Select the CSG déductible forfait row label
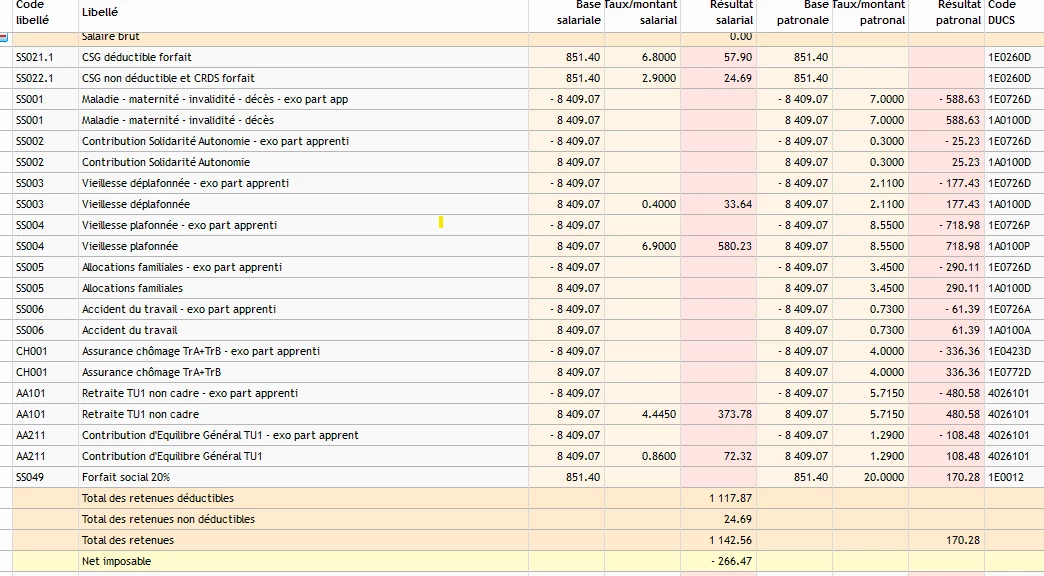 point(136,57)
